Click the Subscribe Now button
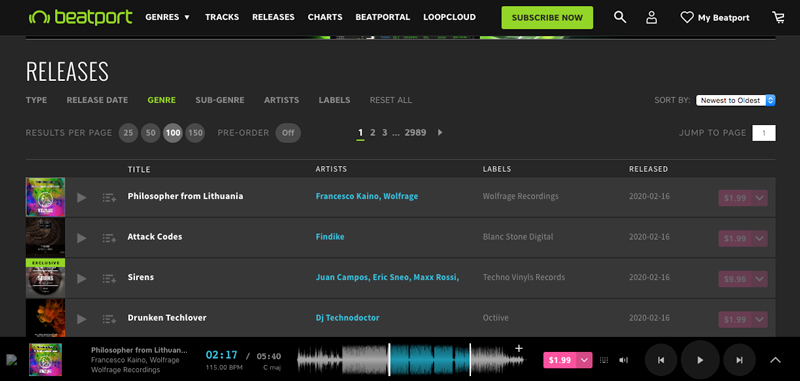The image size is (800, 381). tap(547, 17)
